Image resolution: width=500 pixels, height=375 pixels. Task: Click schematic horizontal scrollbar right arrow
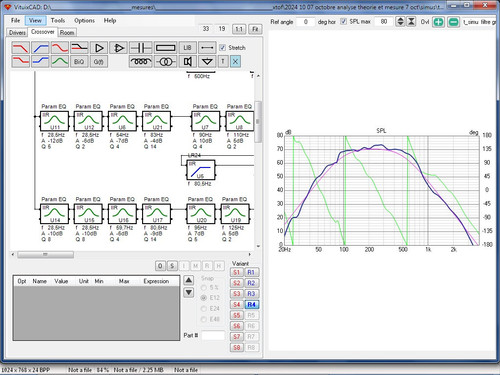(x=250, y=255)
